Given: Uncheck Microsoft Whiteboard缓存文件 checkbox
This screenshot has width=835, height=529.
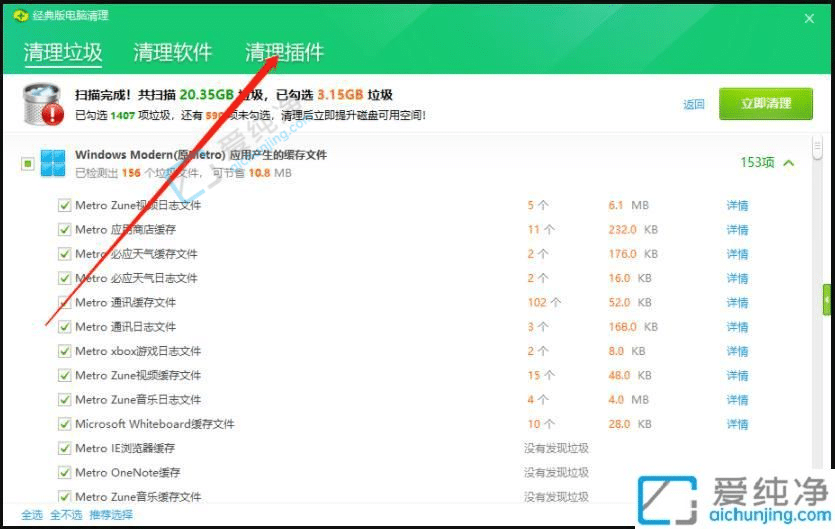Looking at the screenshot, I should click(x=64, y=424).
